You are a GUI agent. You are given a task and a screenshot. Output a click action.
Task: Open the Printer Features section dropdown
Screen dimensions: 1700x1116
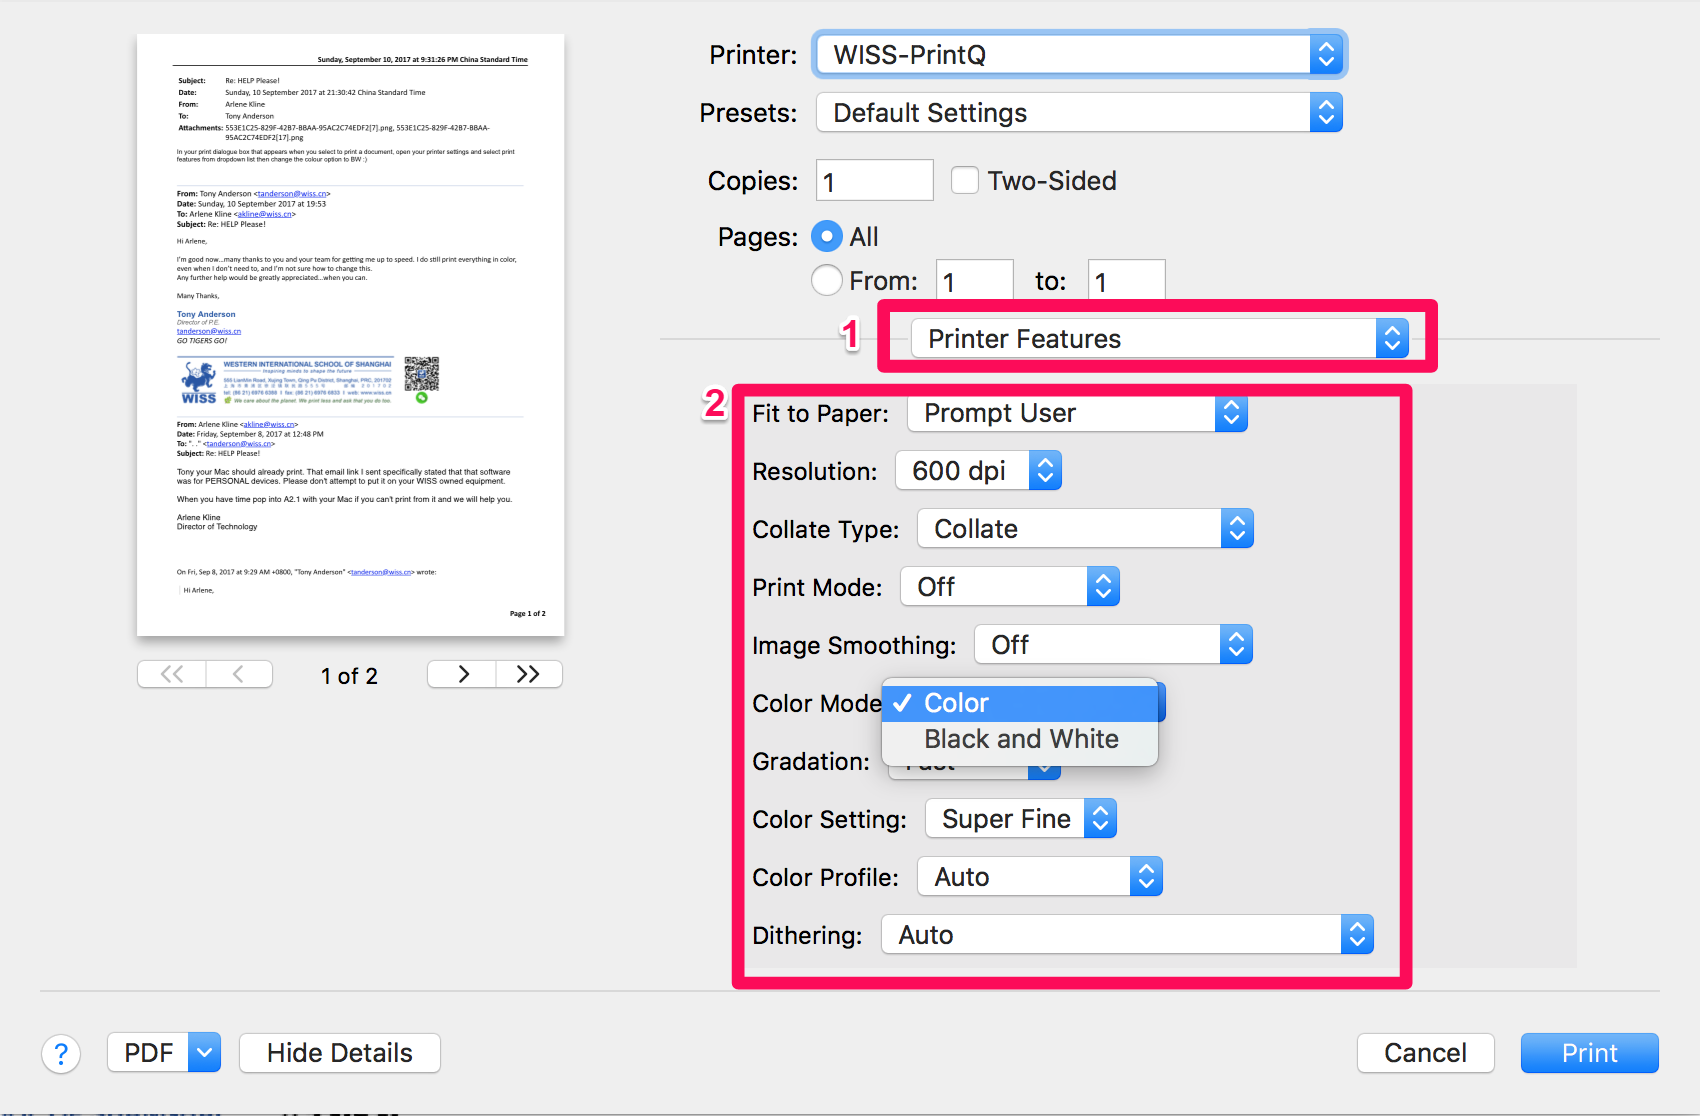pyautogui.click(x=1160, y=338)
